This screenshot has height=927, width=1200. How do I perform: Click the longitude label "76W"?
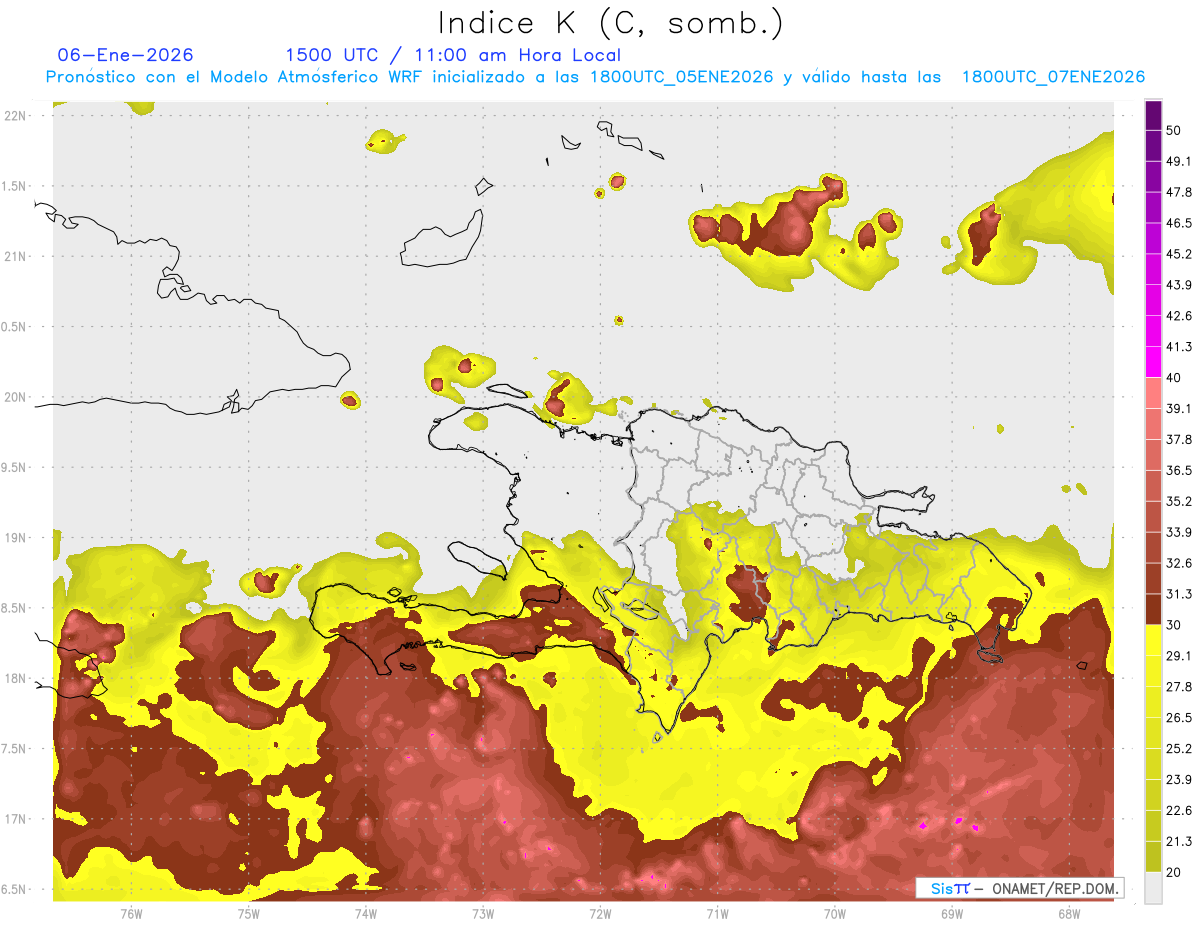(x=131, y=914)
